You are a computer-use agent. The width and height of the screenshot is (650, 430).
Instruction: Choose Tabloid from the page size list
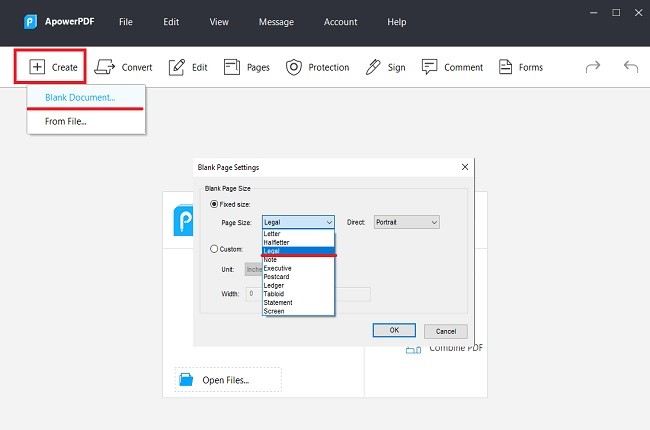(x=276, y=294)
